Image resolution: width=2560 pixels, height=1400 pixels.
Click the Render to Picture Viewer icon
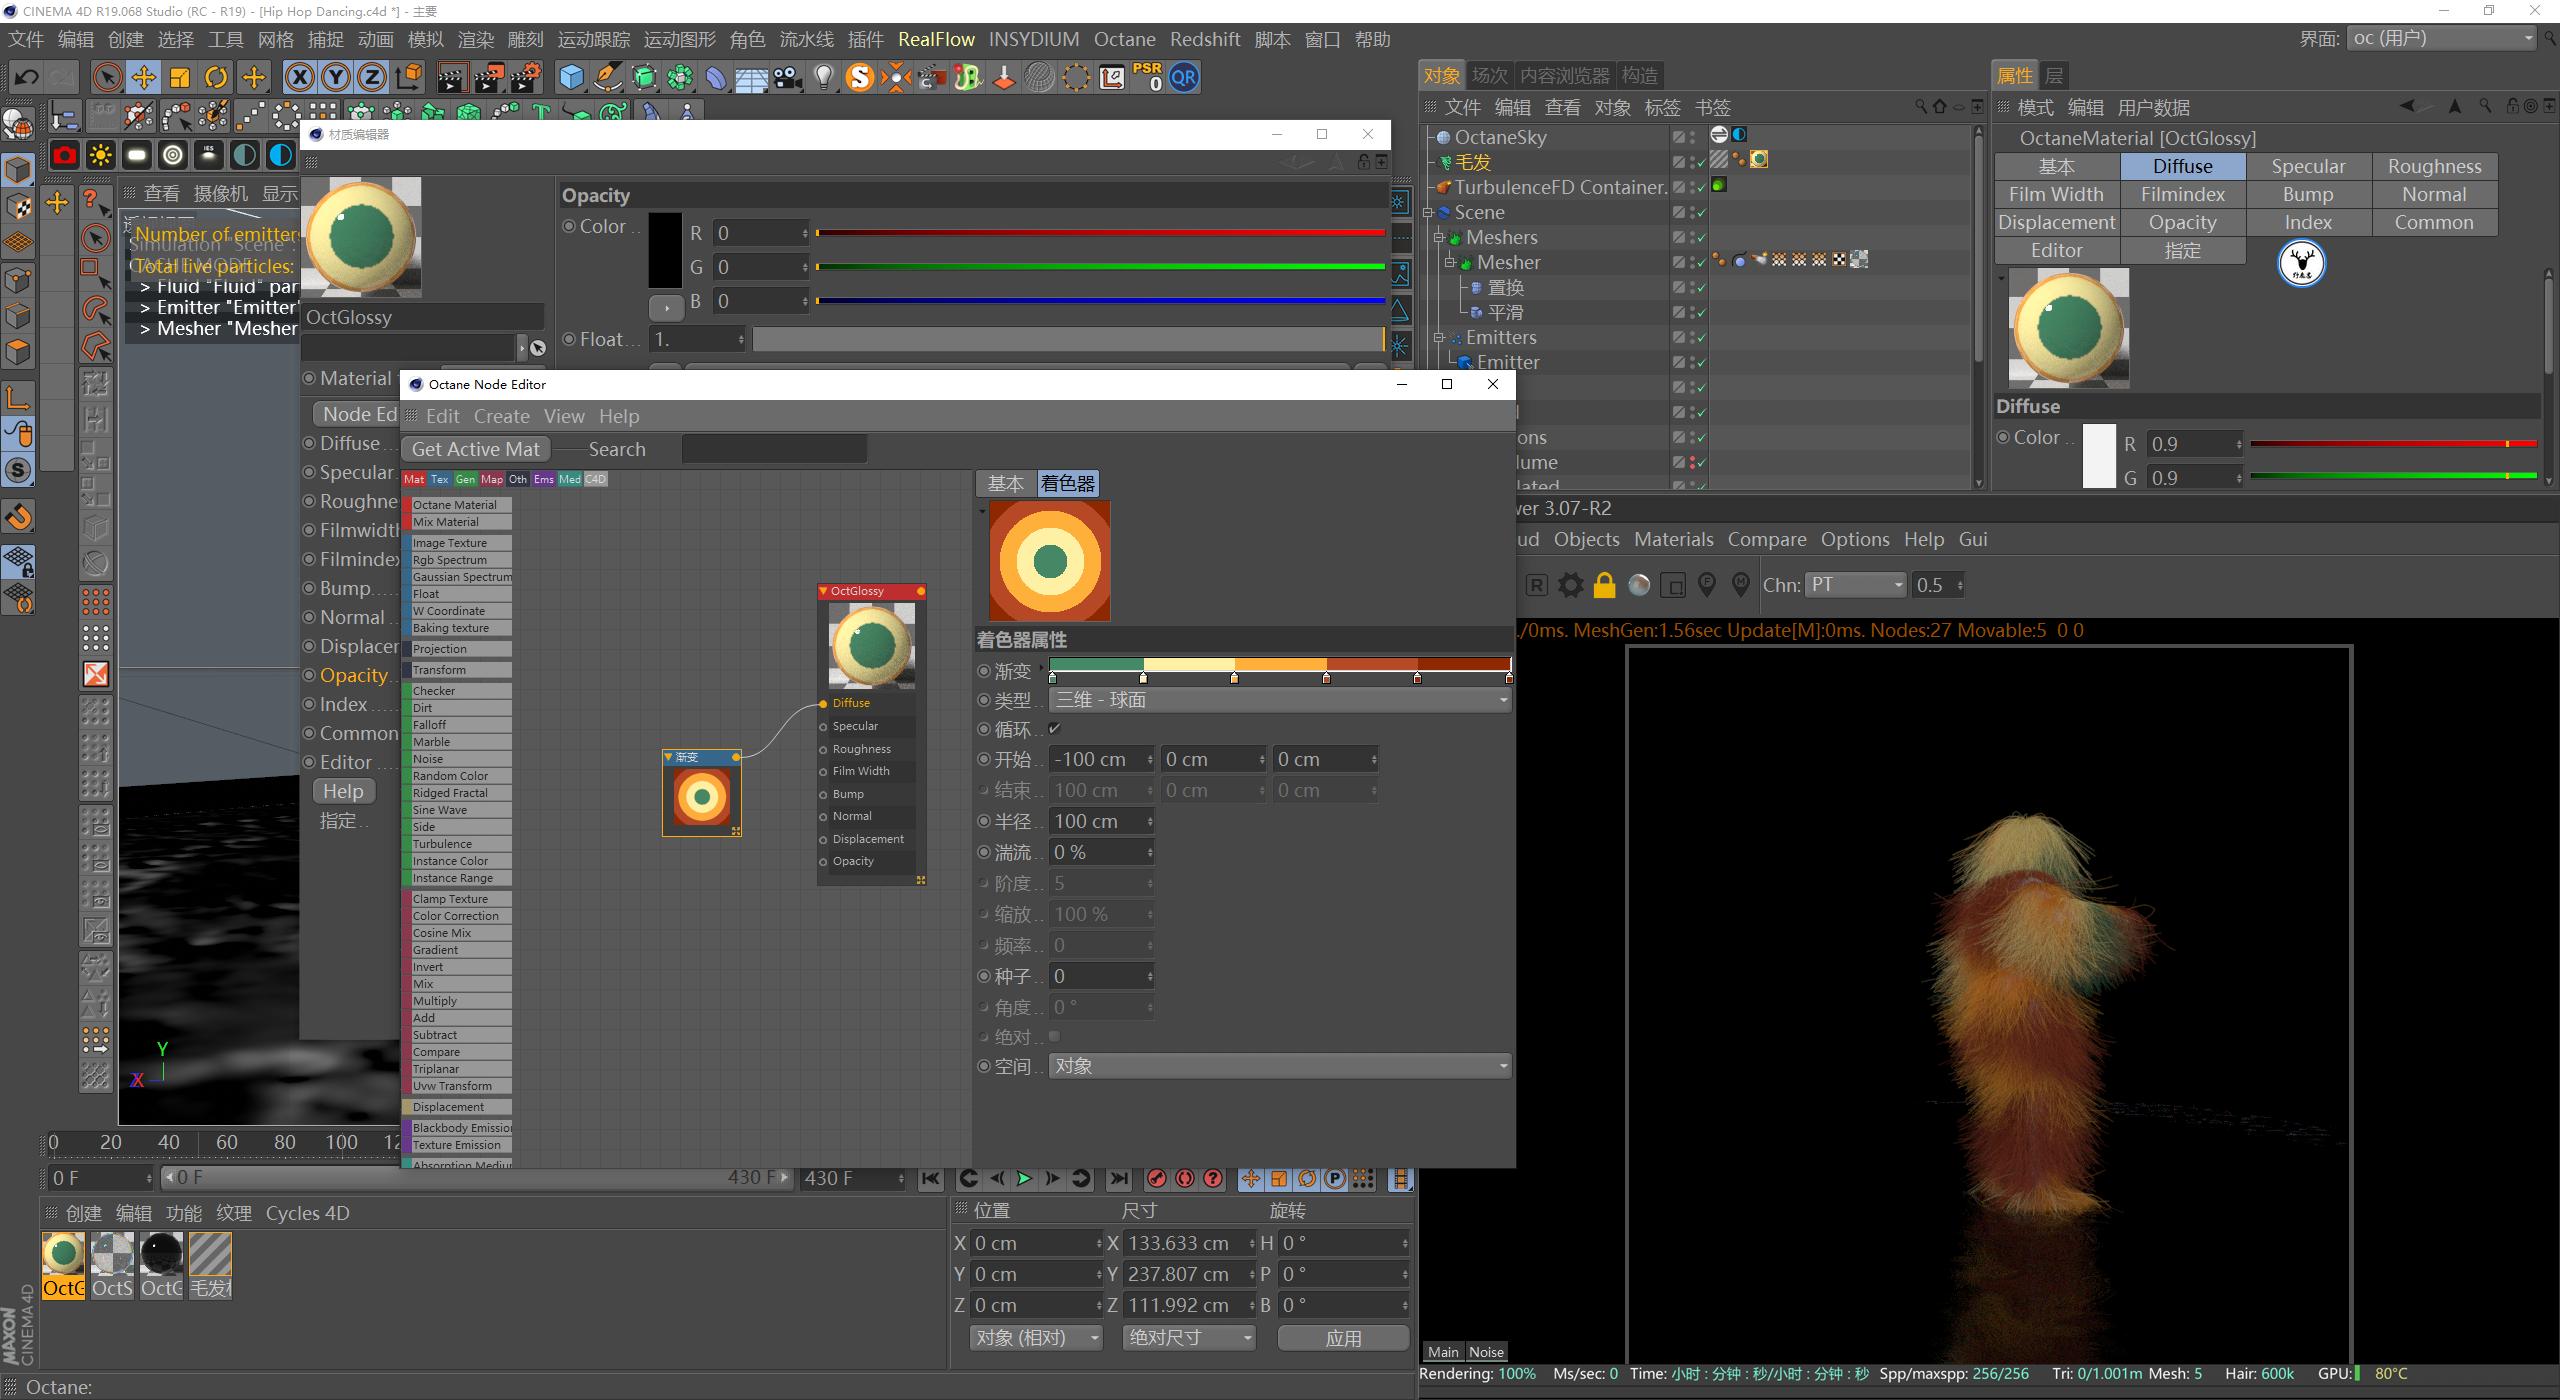click(x=490, y=77)
